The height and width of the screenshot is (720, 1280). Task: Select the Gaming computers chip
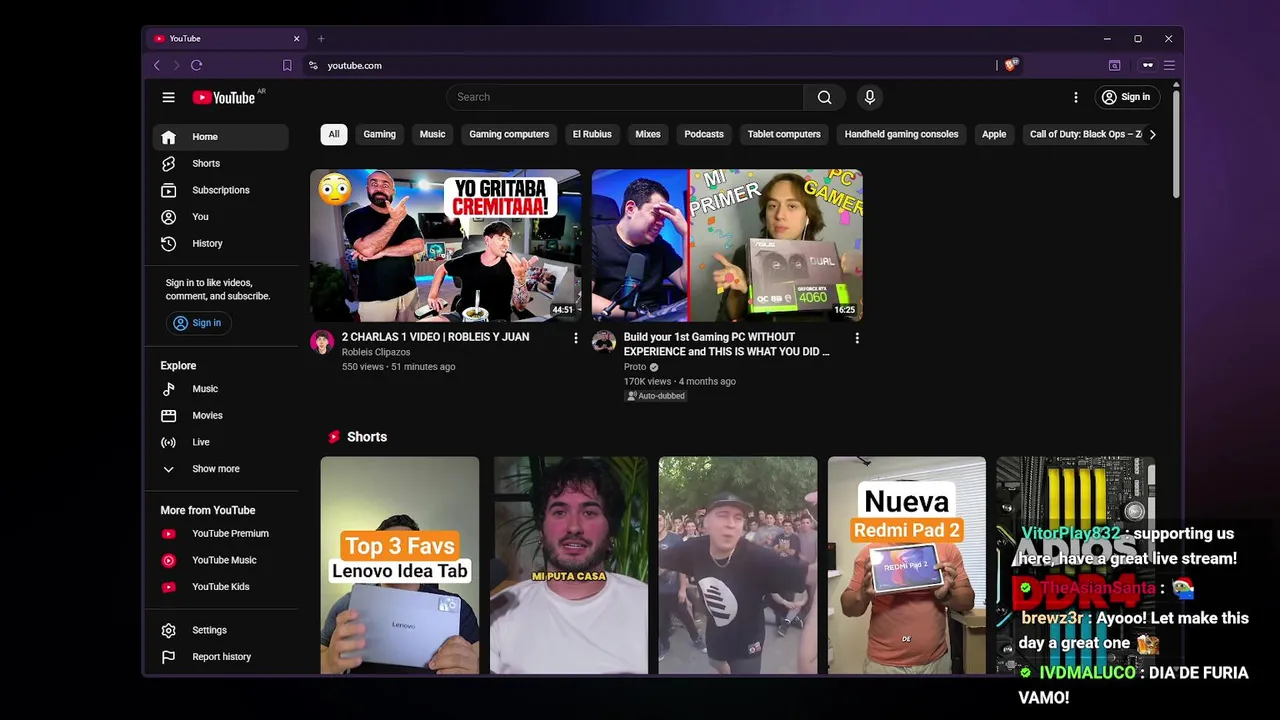(x=509, y=134)
